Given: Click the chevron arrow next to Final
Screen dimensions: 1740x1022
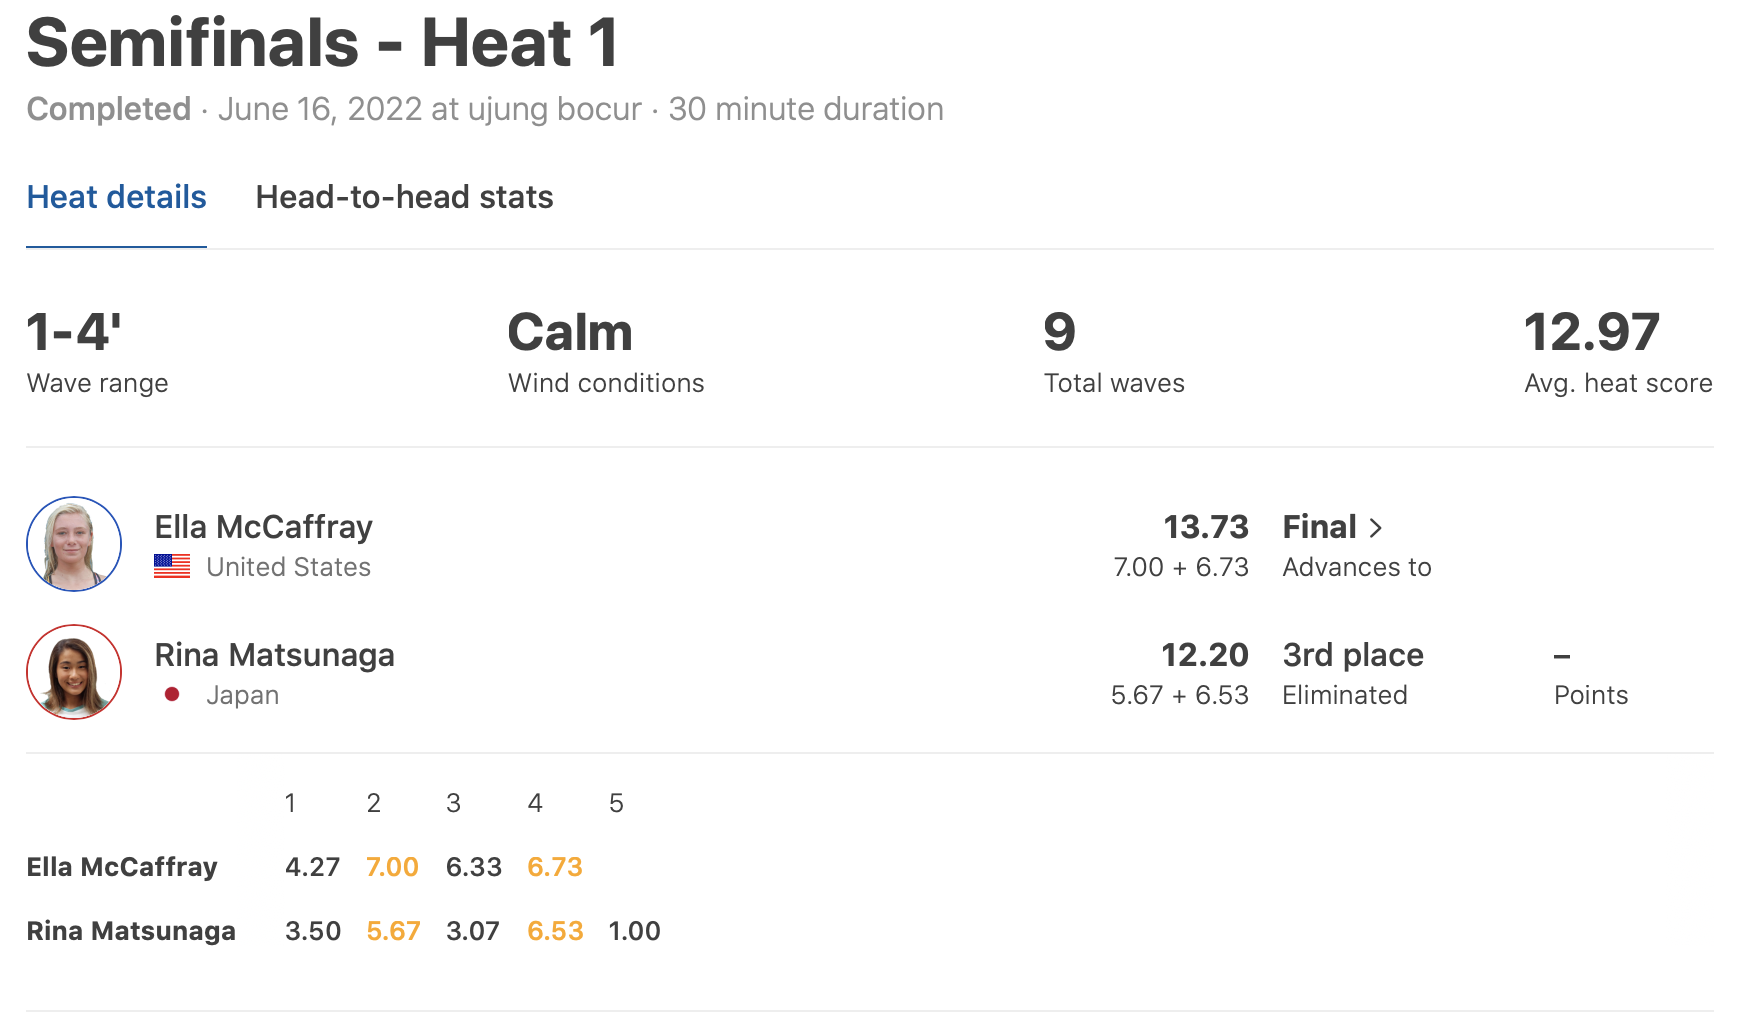Looking at the screenshot, I should pyautogui.click(x=1376, y=528).
